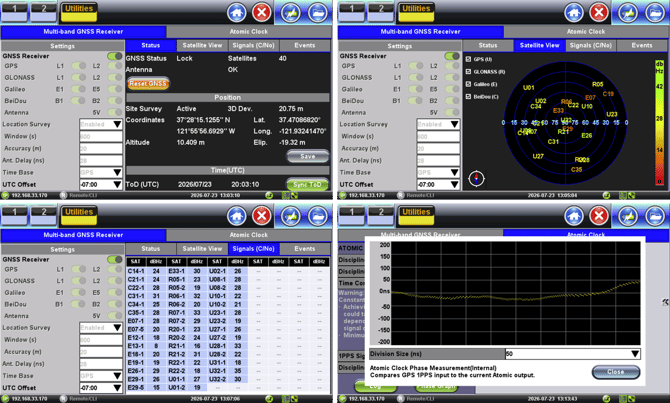Toggle the Antenna 5V switch on the Satellite View screen

tap(452, 112)
